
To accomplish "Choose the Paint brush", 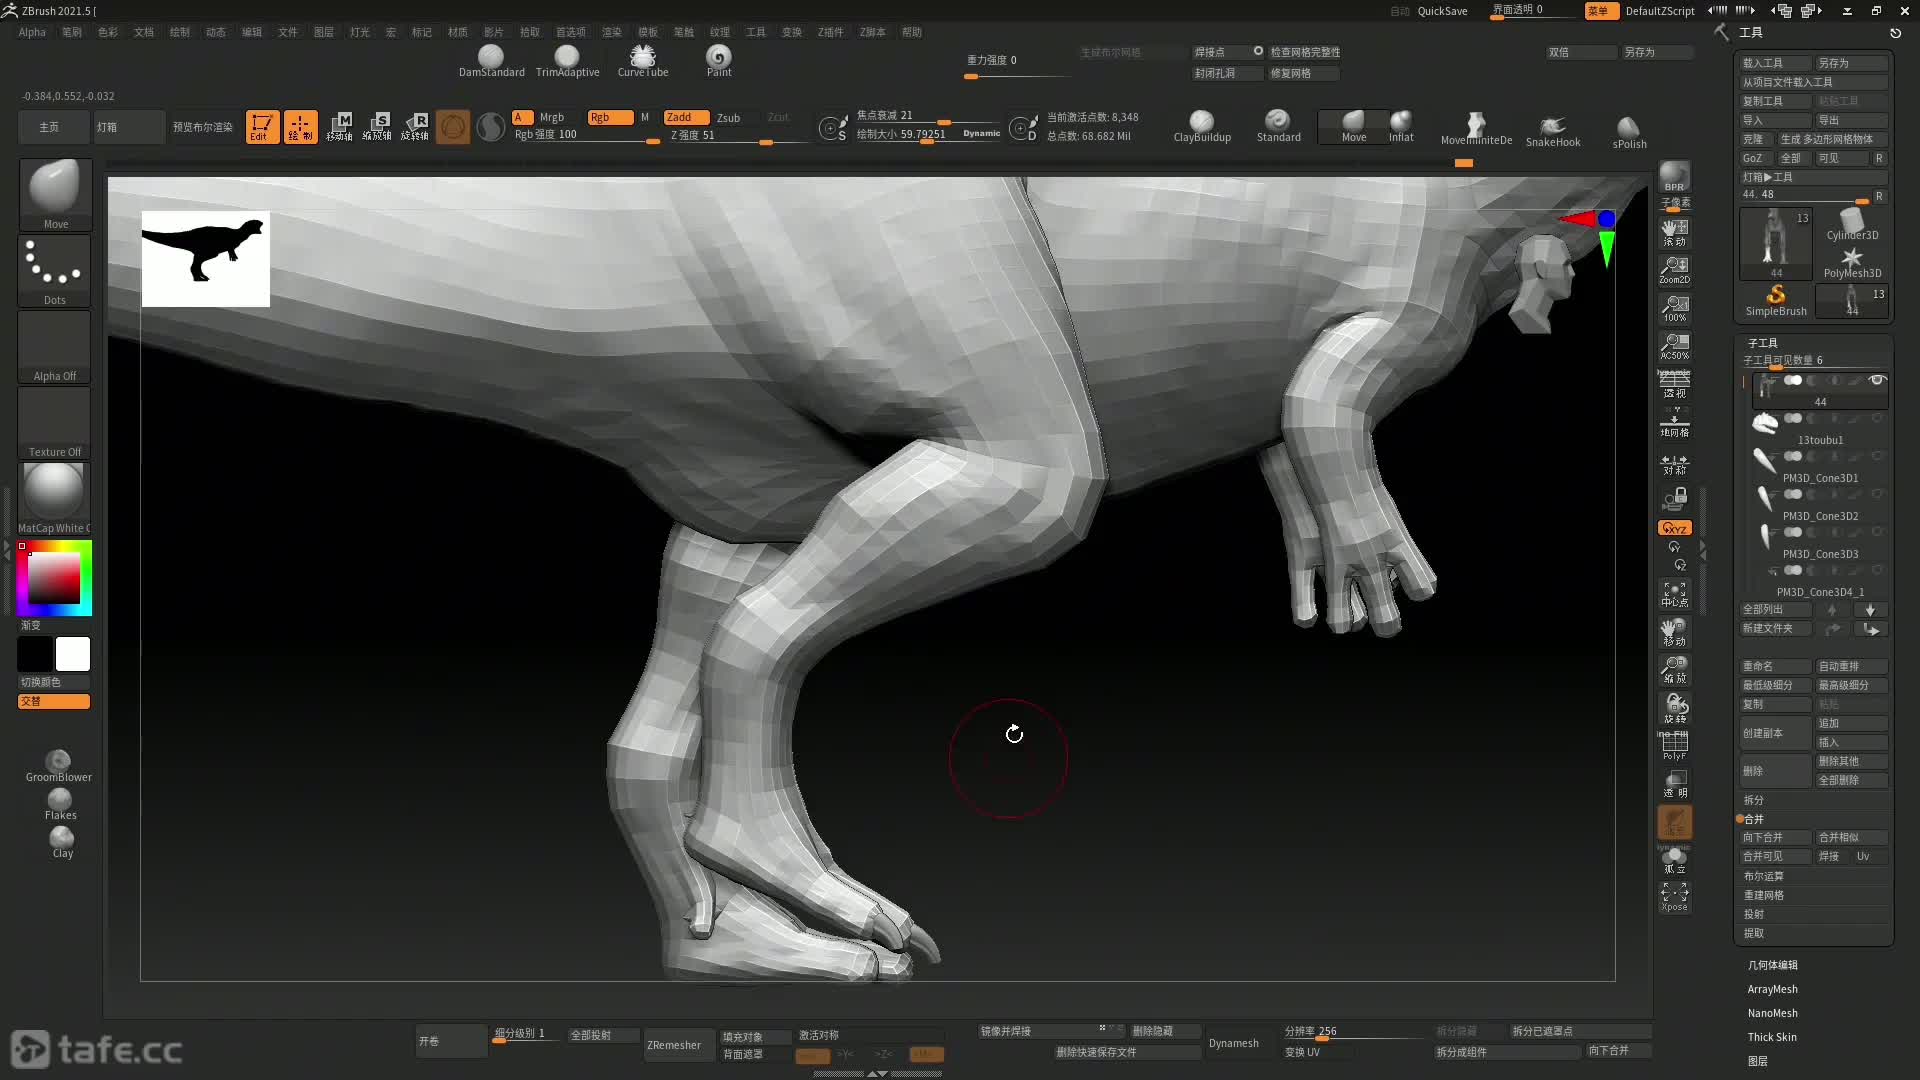I will (x=719, y=61).
